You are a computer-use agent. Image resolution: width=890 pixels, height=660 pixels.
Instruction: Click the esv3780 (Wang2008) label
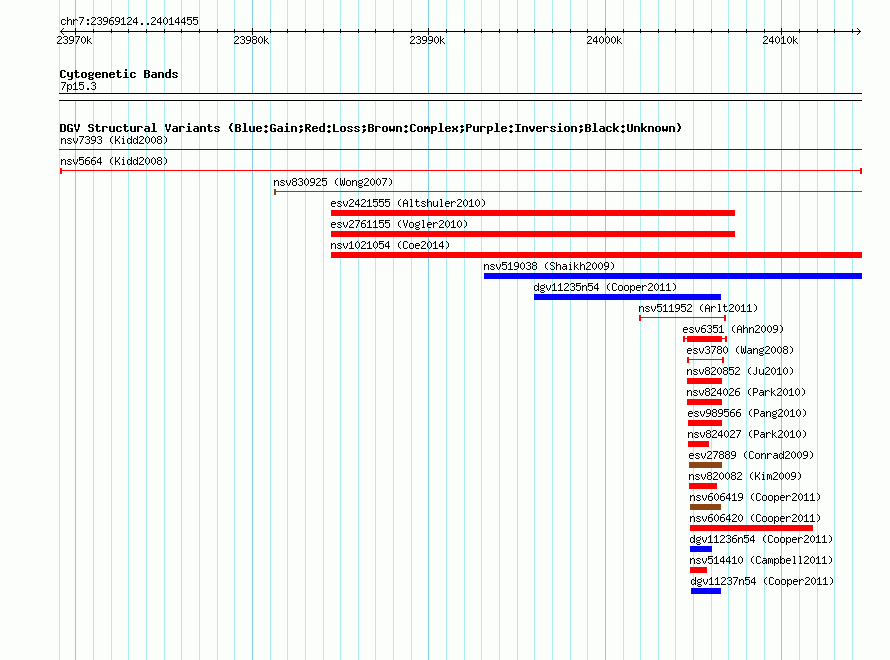pyautogui.click(x=740, y=350)
